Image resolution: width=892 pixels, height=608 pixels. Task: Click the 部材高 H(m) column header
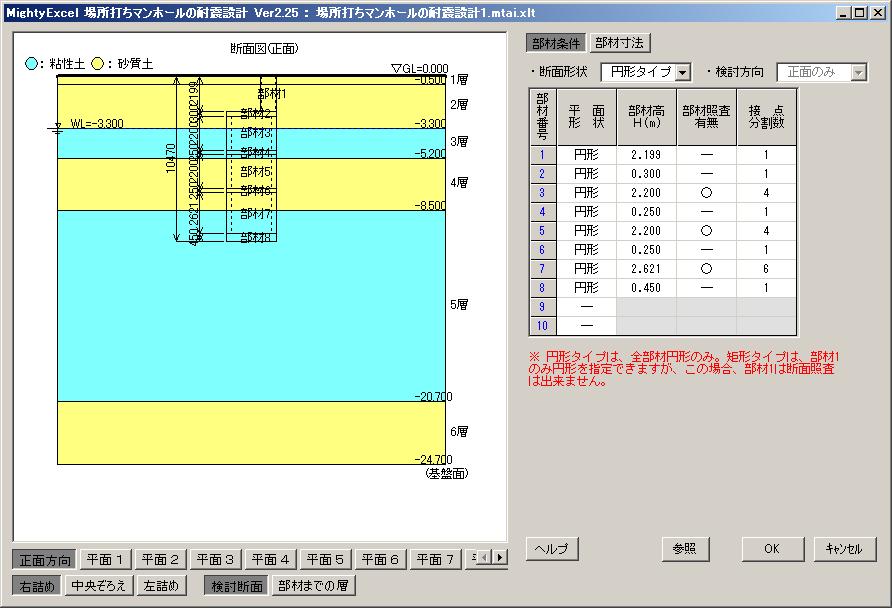pyautogui.click(x=646, y=117)
